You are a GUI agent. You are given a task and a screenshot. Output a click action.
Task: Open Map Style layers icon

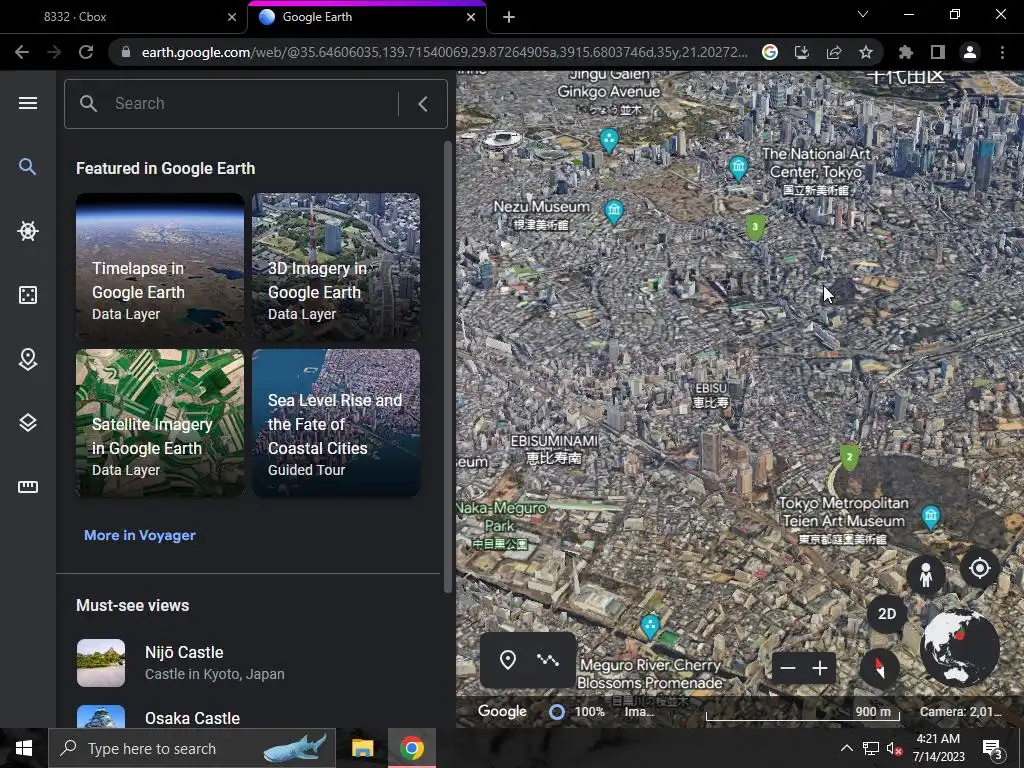(x=27, y=423)
